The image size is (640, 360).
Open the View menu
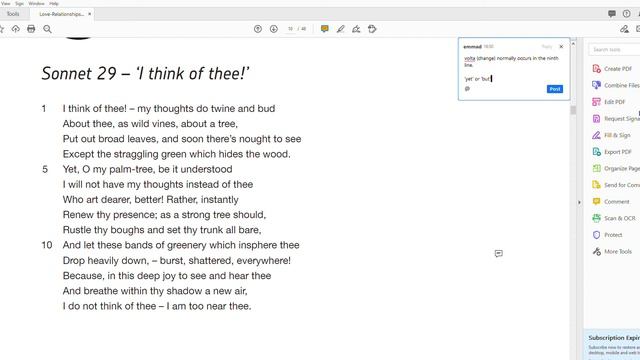6,3
